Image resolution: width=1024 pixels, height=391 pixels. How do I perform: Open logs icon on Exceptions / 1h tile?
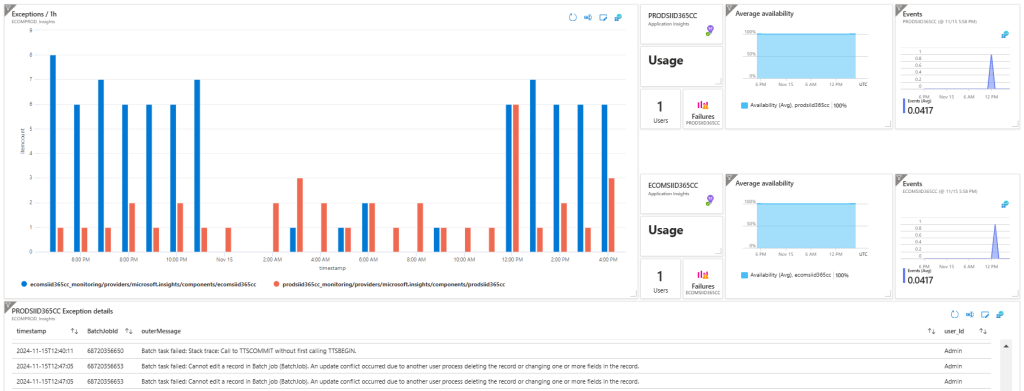618,17
